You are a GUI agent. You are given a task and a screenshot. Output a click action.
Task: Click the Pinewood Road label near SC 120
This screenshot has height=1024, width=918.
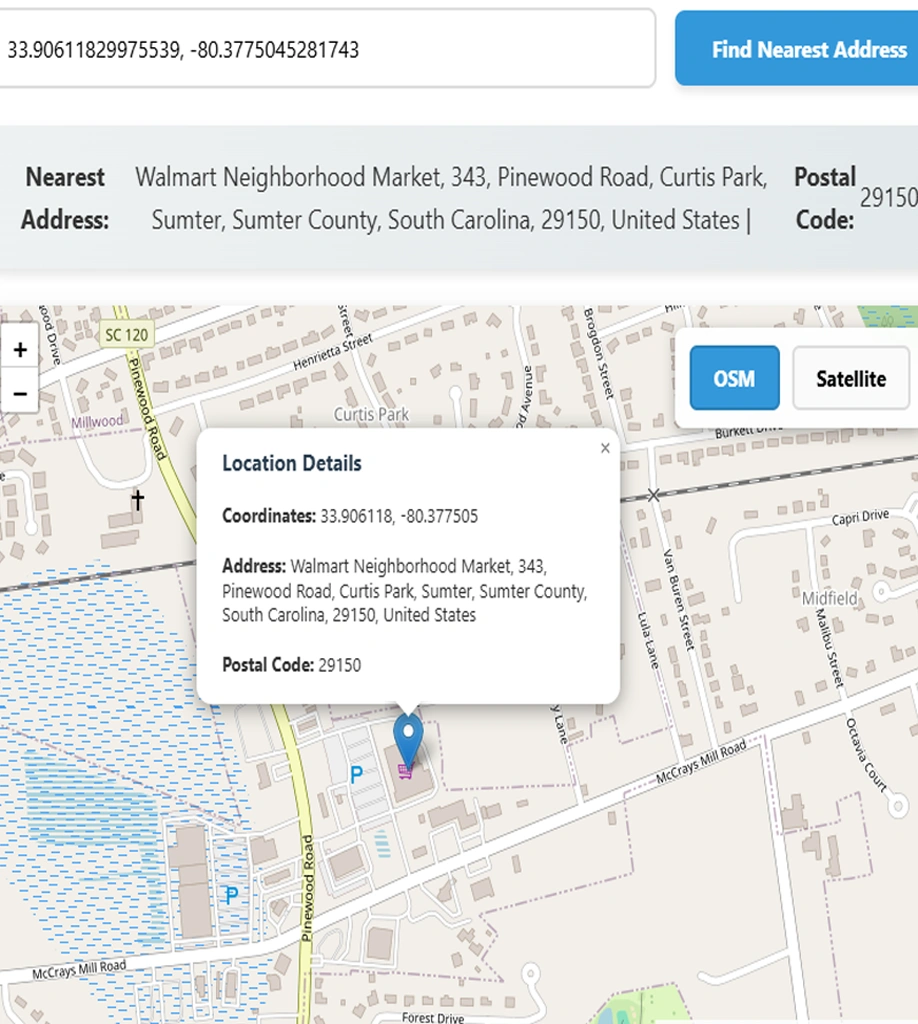point(147,409)
